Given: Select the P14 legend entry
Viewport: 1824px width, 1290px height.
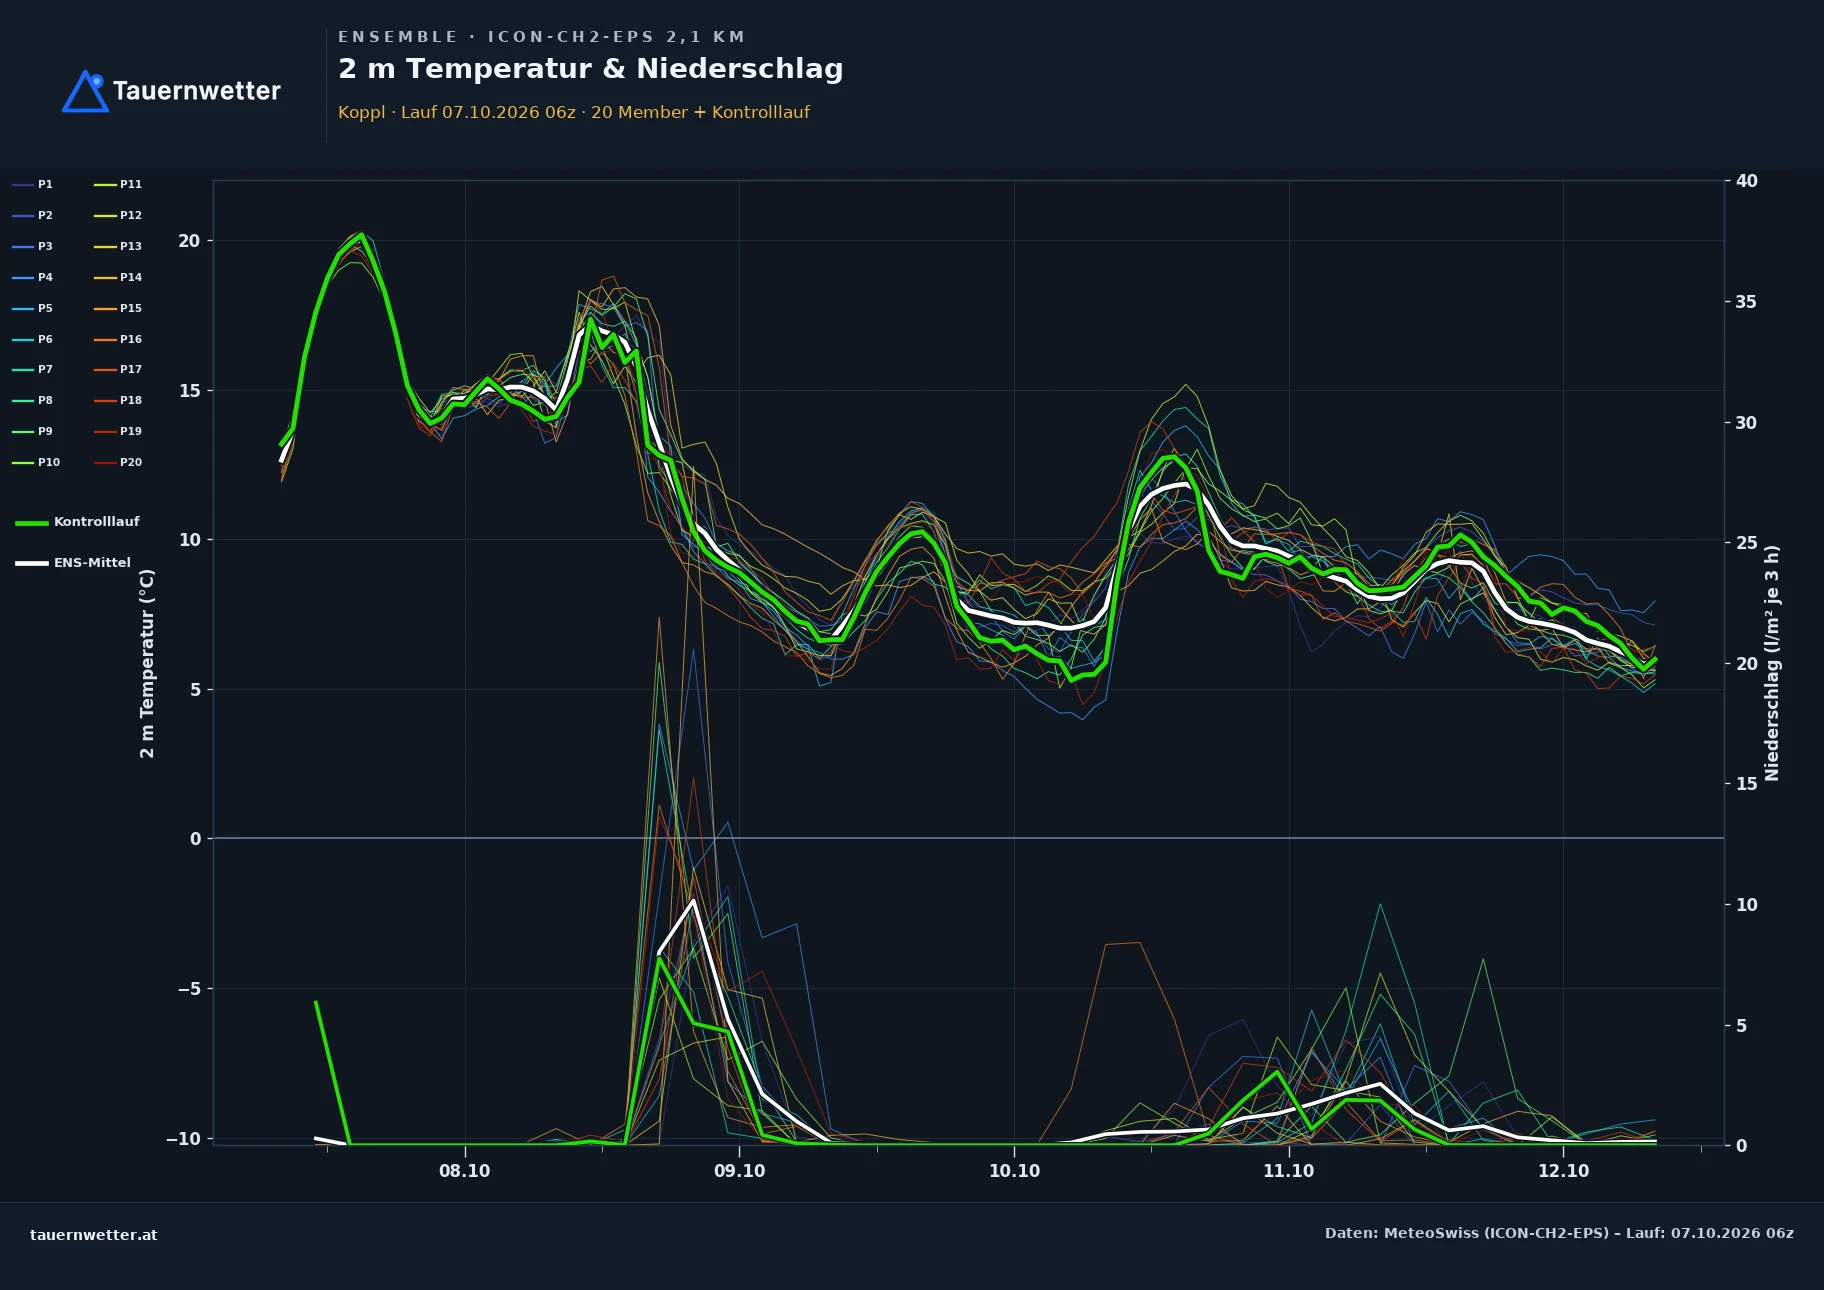Looking at the screenshot, I should 118,277.
